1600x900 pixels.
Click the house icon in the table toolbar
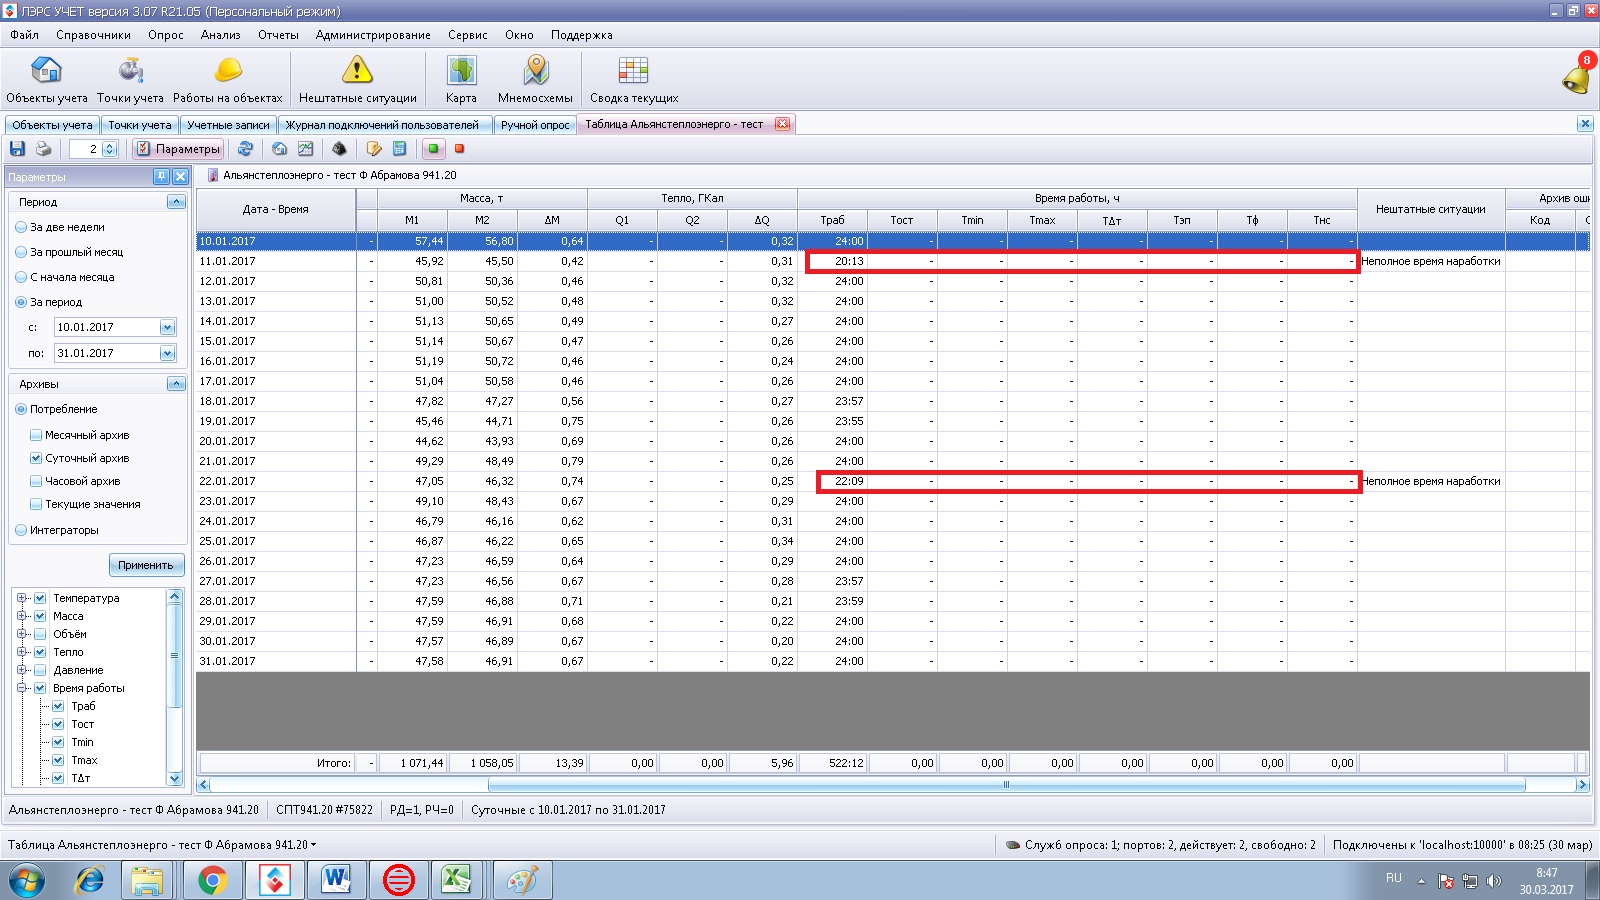279,149
